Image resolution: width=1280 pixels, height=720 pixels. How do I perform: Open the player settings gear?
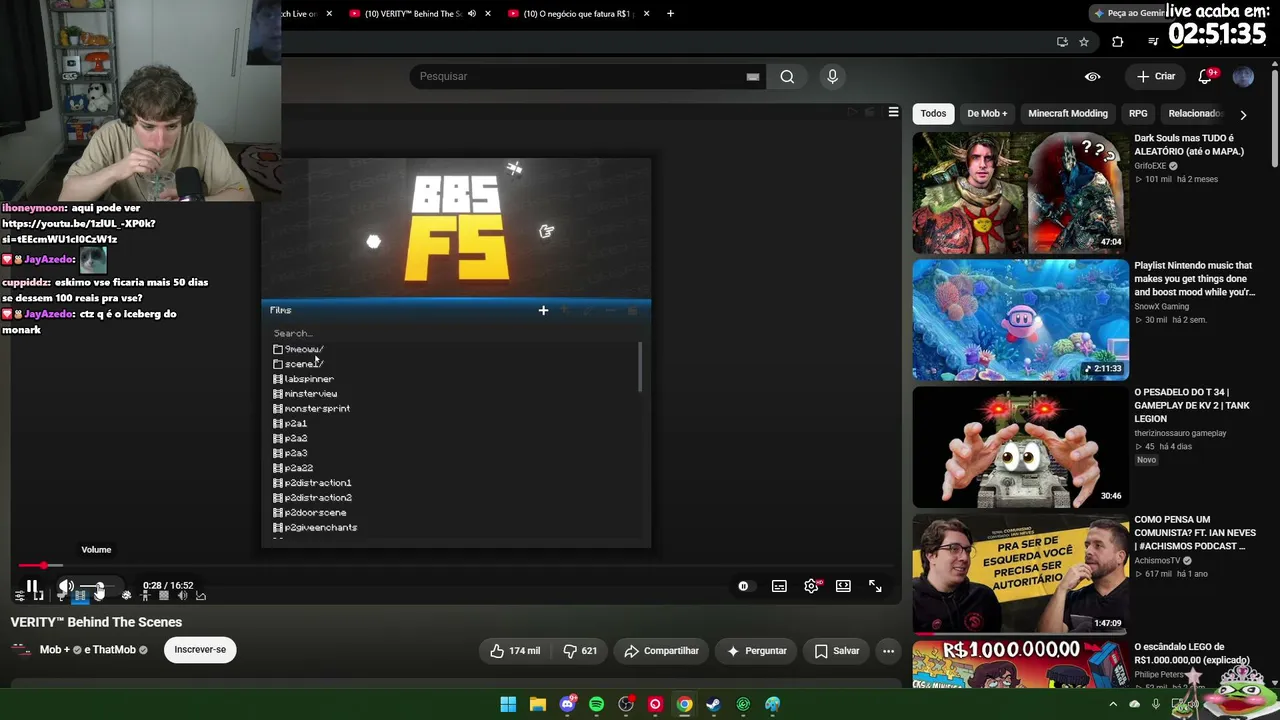(811, 586)
